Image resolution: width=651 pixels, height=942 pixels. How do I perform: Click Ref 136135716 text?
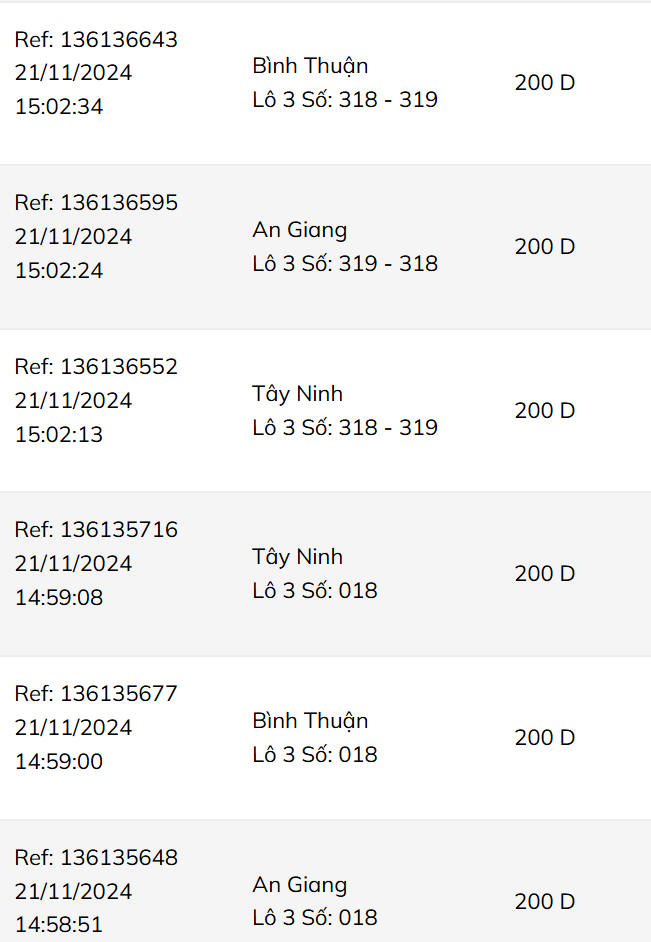point(96,530)
